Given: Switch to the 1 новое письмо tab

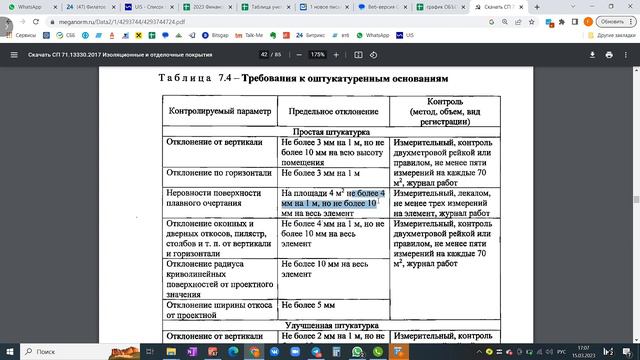Looking at the screenshot, I should click(324, 7).
